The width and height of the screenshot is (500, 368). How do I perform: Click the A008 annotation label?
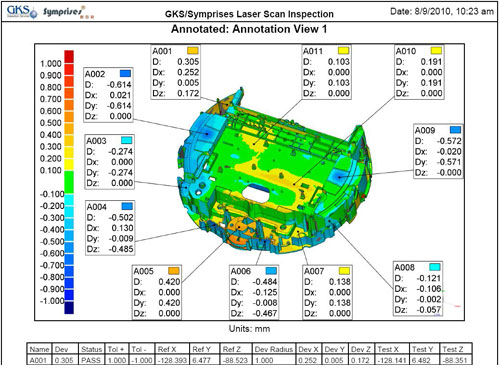click(x=404, y=267)
